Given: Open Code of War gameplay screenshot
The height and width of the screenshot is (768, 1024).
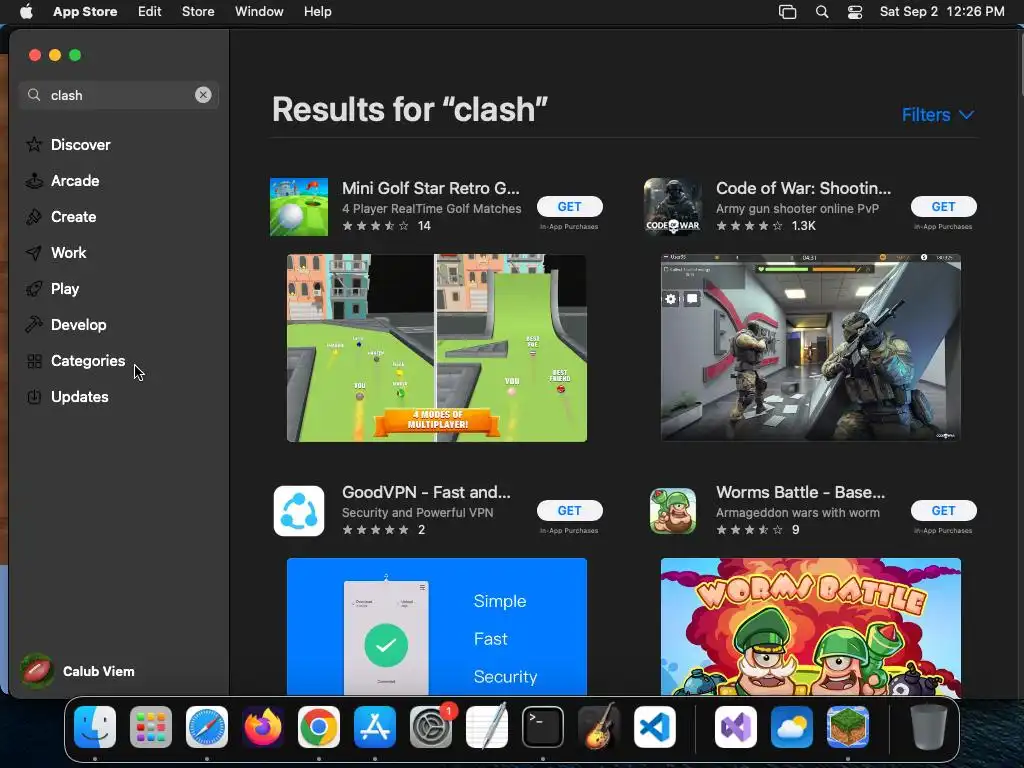Looking at the screenshot, I should pyautogui.click(x=810, y=348).
